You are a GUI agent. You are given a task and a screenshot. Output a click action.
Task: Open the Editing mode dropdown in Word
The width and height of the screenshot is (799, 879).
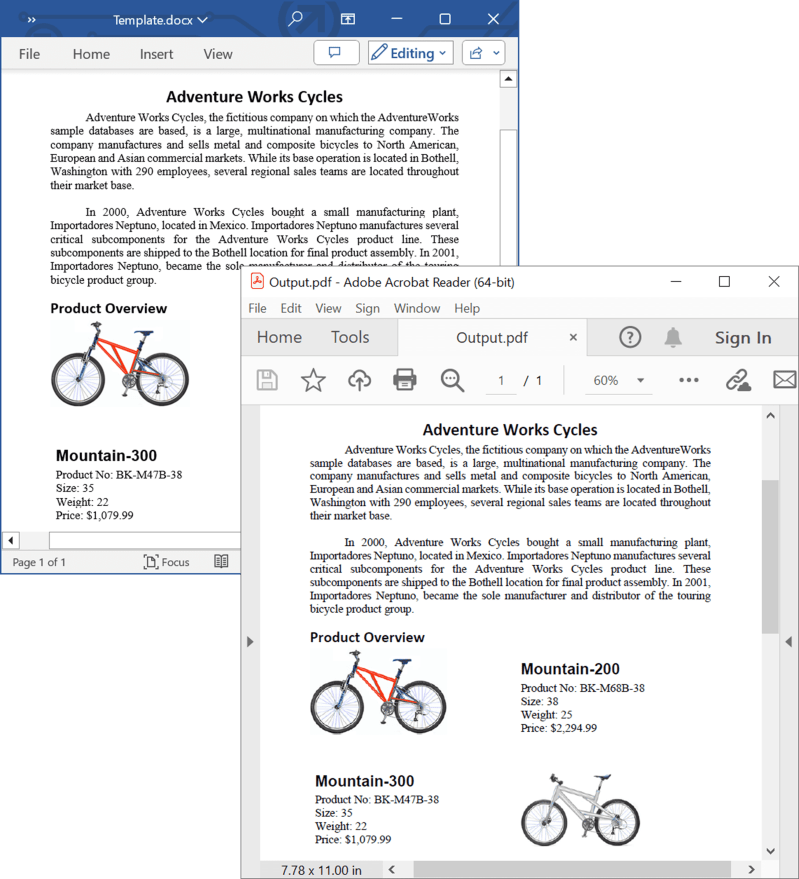click(x=410, y=53)
